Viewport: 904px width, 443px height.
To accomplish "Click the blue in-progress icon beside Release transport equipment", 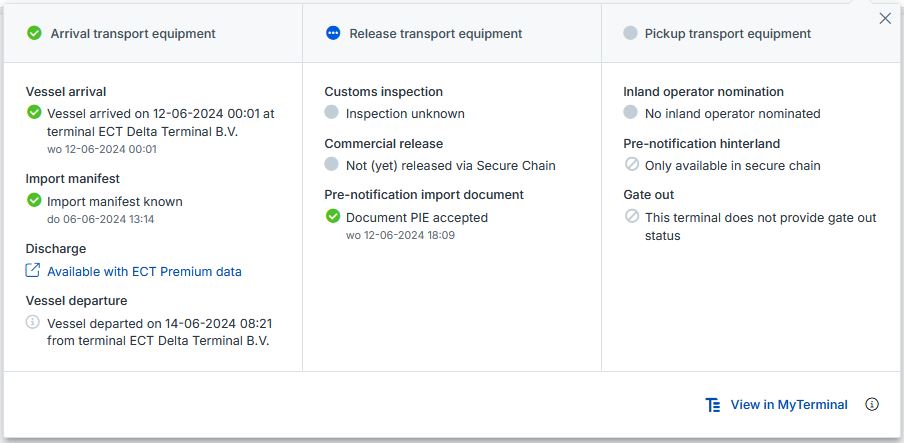I will 333,33.
